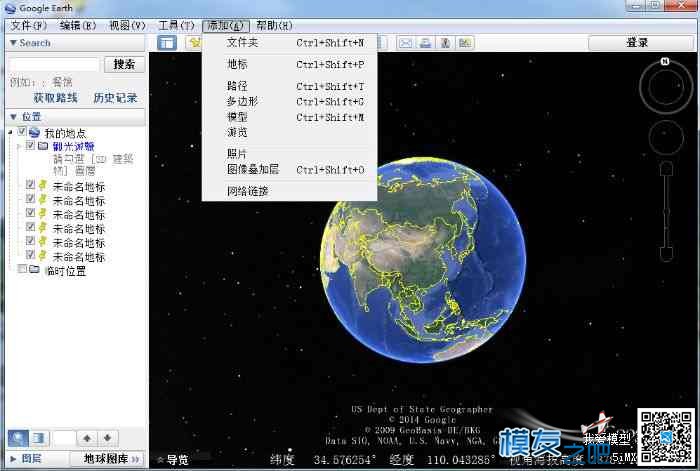Screen dimensions: 700x471
Task: Click the Save Image toolbar icon
Action: coord(465,43)
